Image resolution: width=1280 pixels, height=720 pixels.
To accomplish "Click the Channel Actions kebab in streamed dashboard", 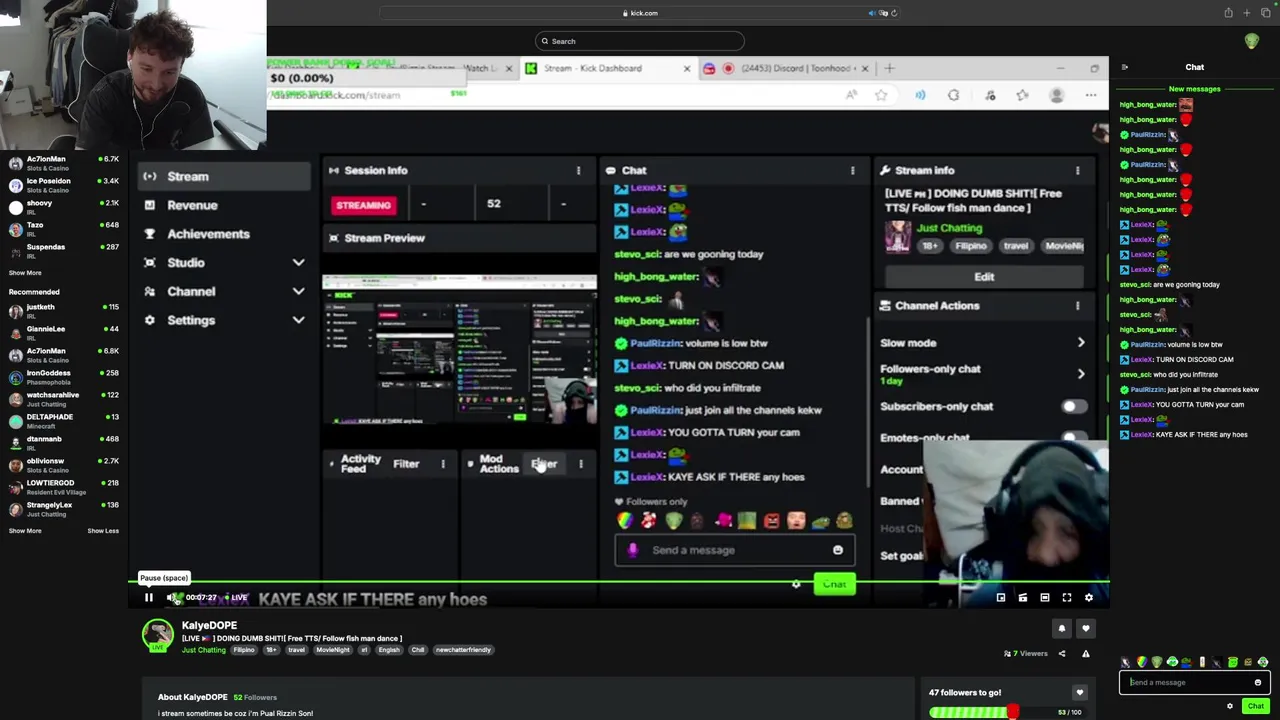I will [x=1077, y=306].
